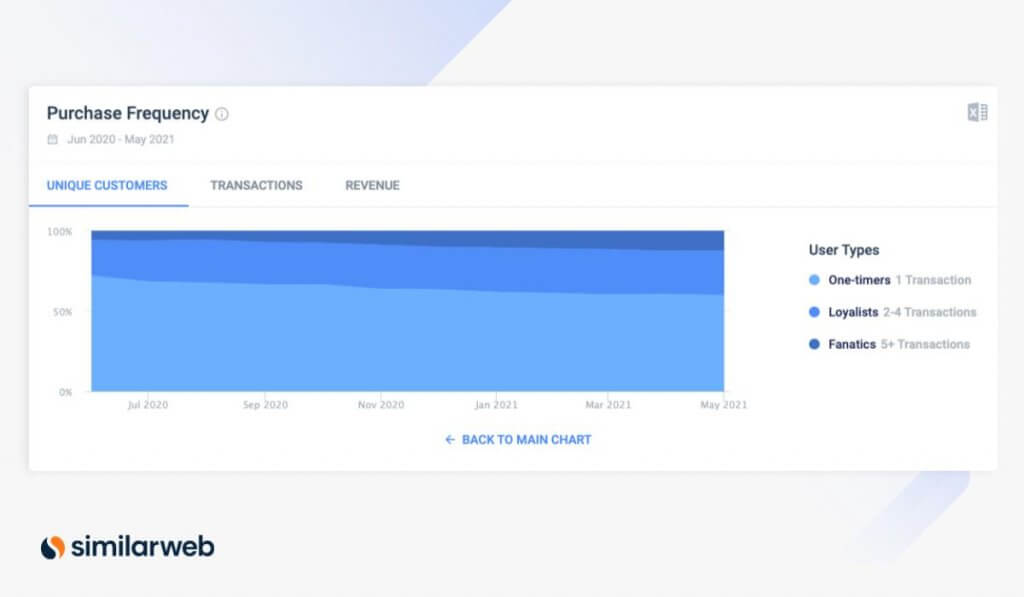Select the Unique Customers tab
Screen dimensions: 1024x597
click(107, 185)
